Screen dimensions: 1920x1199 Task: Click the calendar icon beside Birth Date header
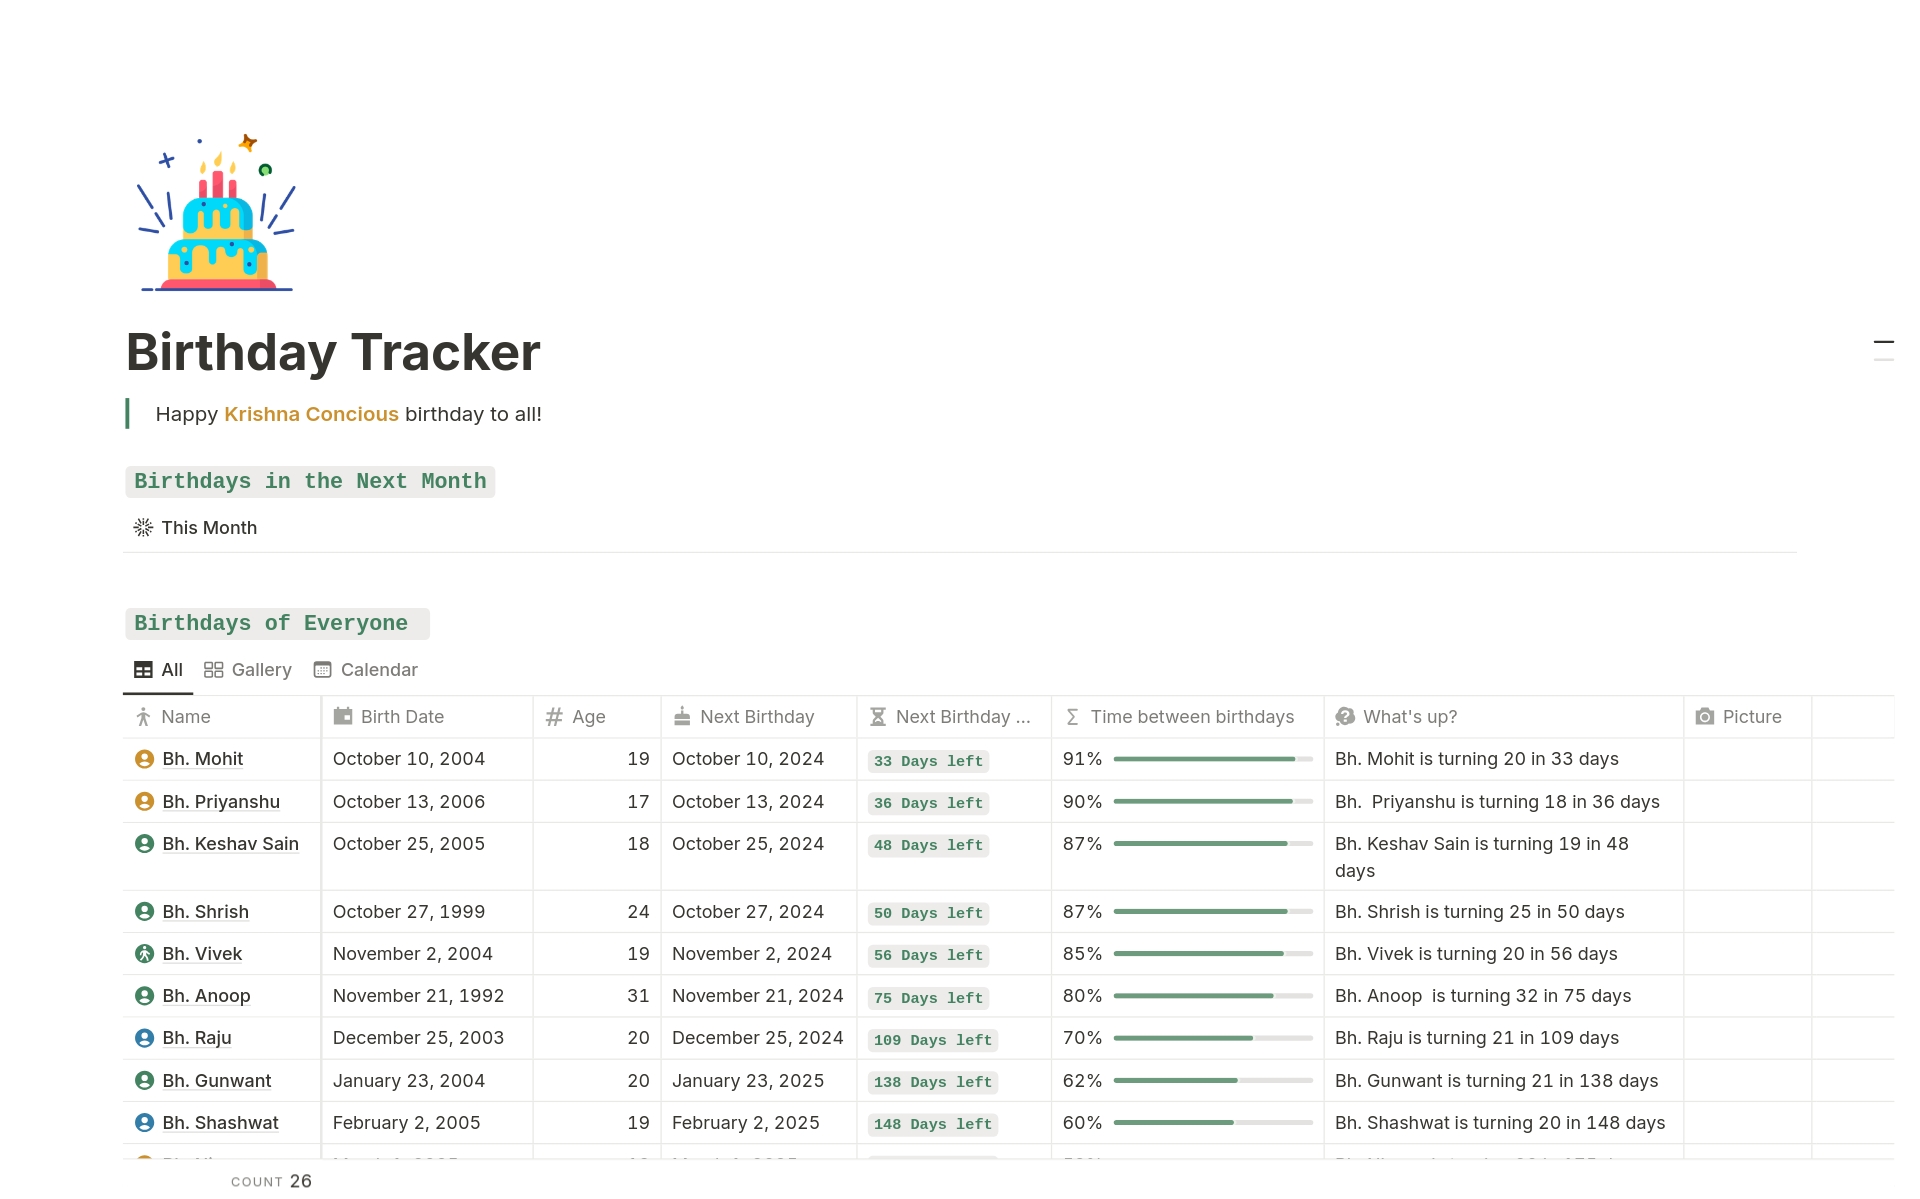343,717
